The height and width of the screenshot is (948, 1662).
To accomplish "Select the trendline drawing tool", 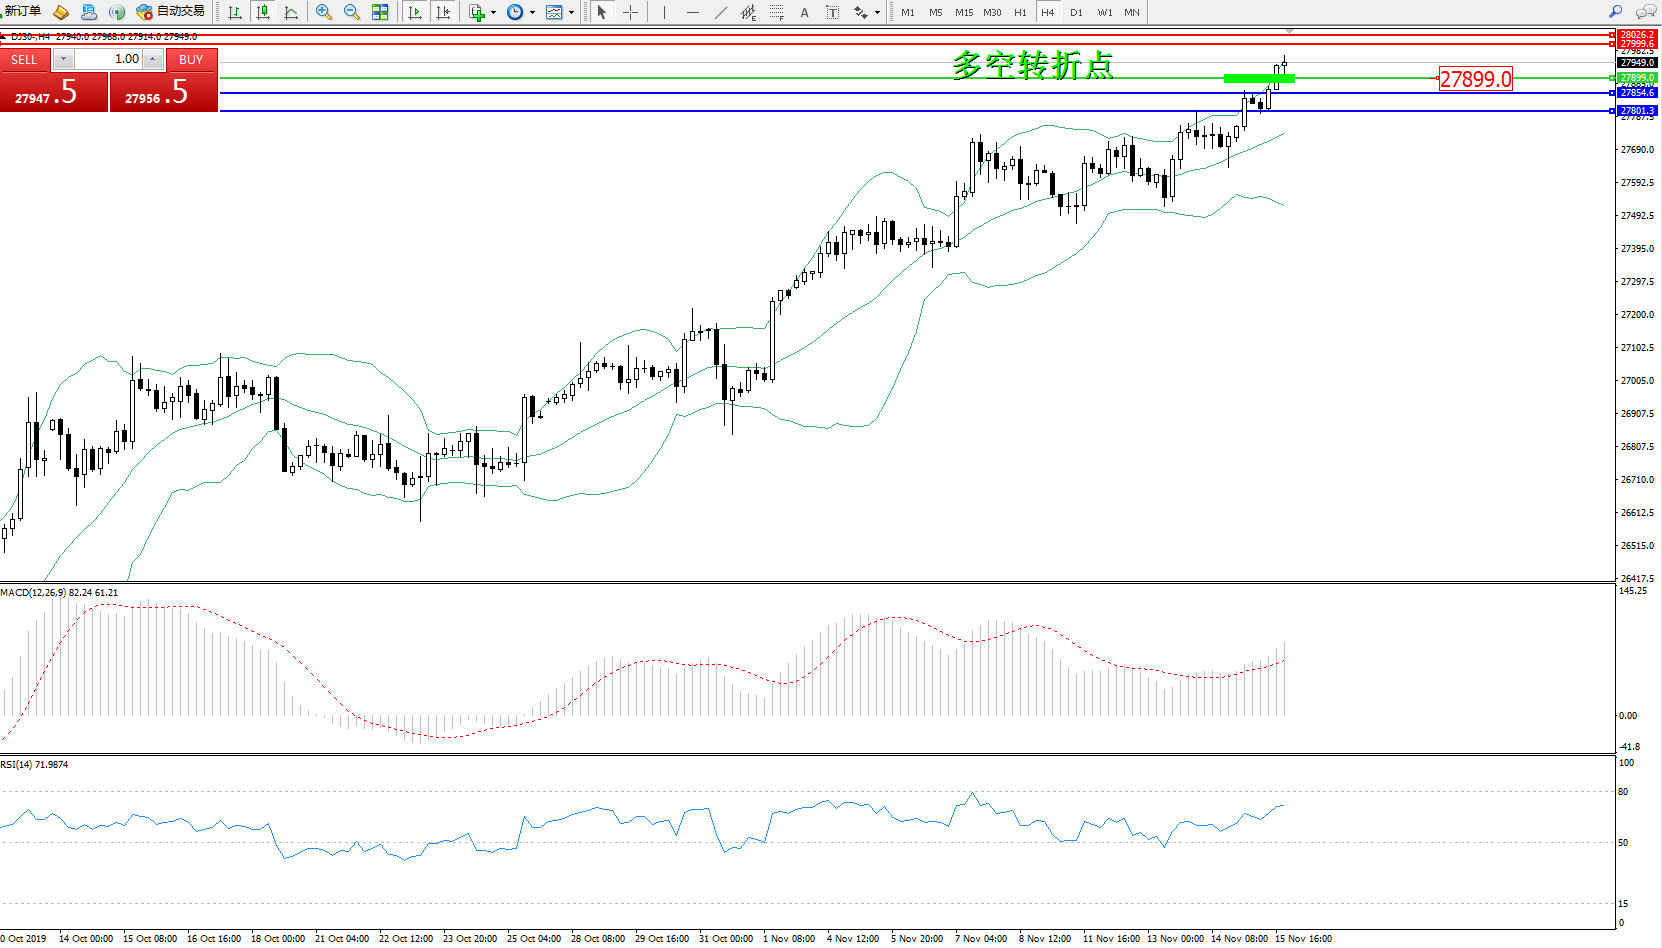I will click(x=721, y=12).
